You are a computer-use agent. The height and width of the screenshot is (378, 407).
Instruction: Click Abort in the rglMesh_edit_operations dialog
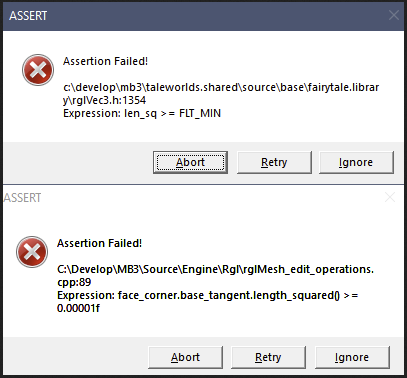click(x=185, y=357)
